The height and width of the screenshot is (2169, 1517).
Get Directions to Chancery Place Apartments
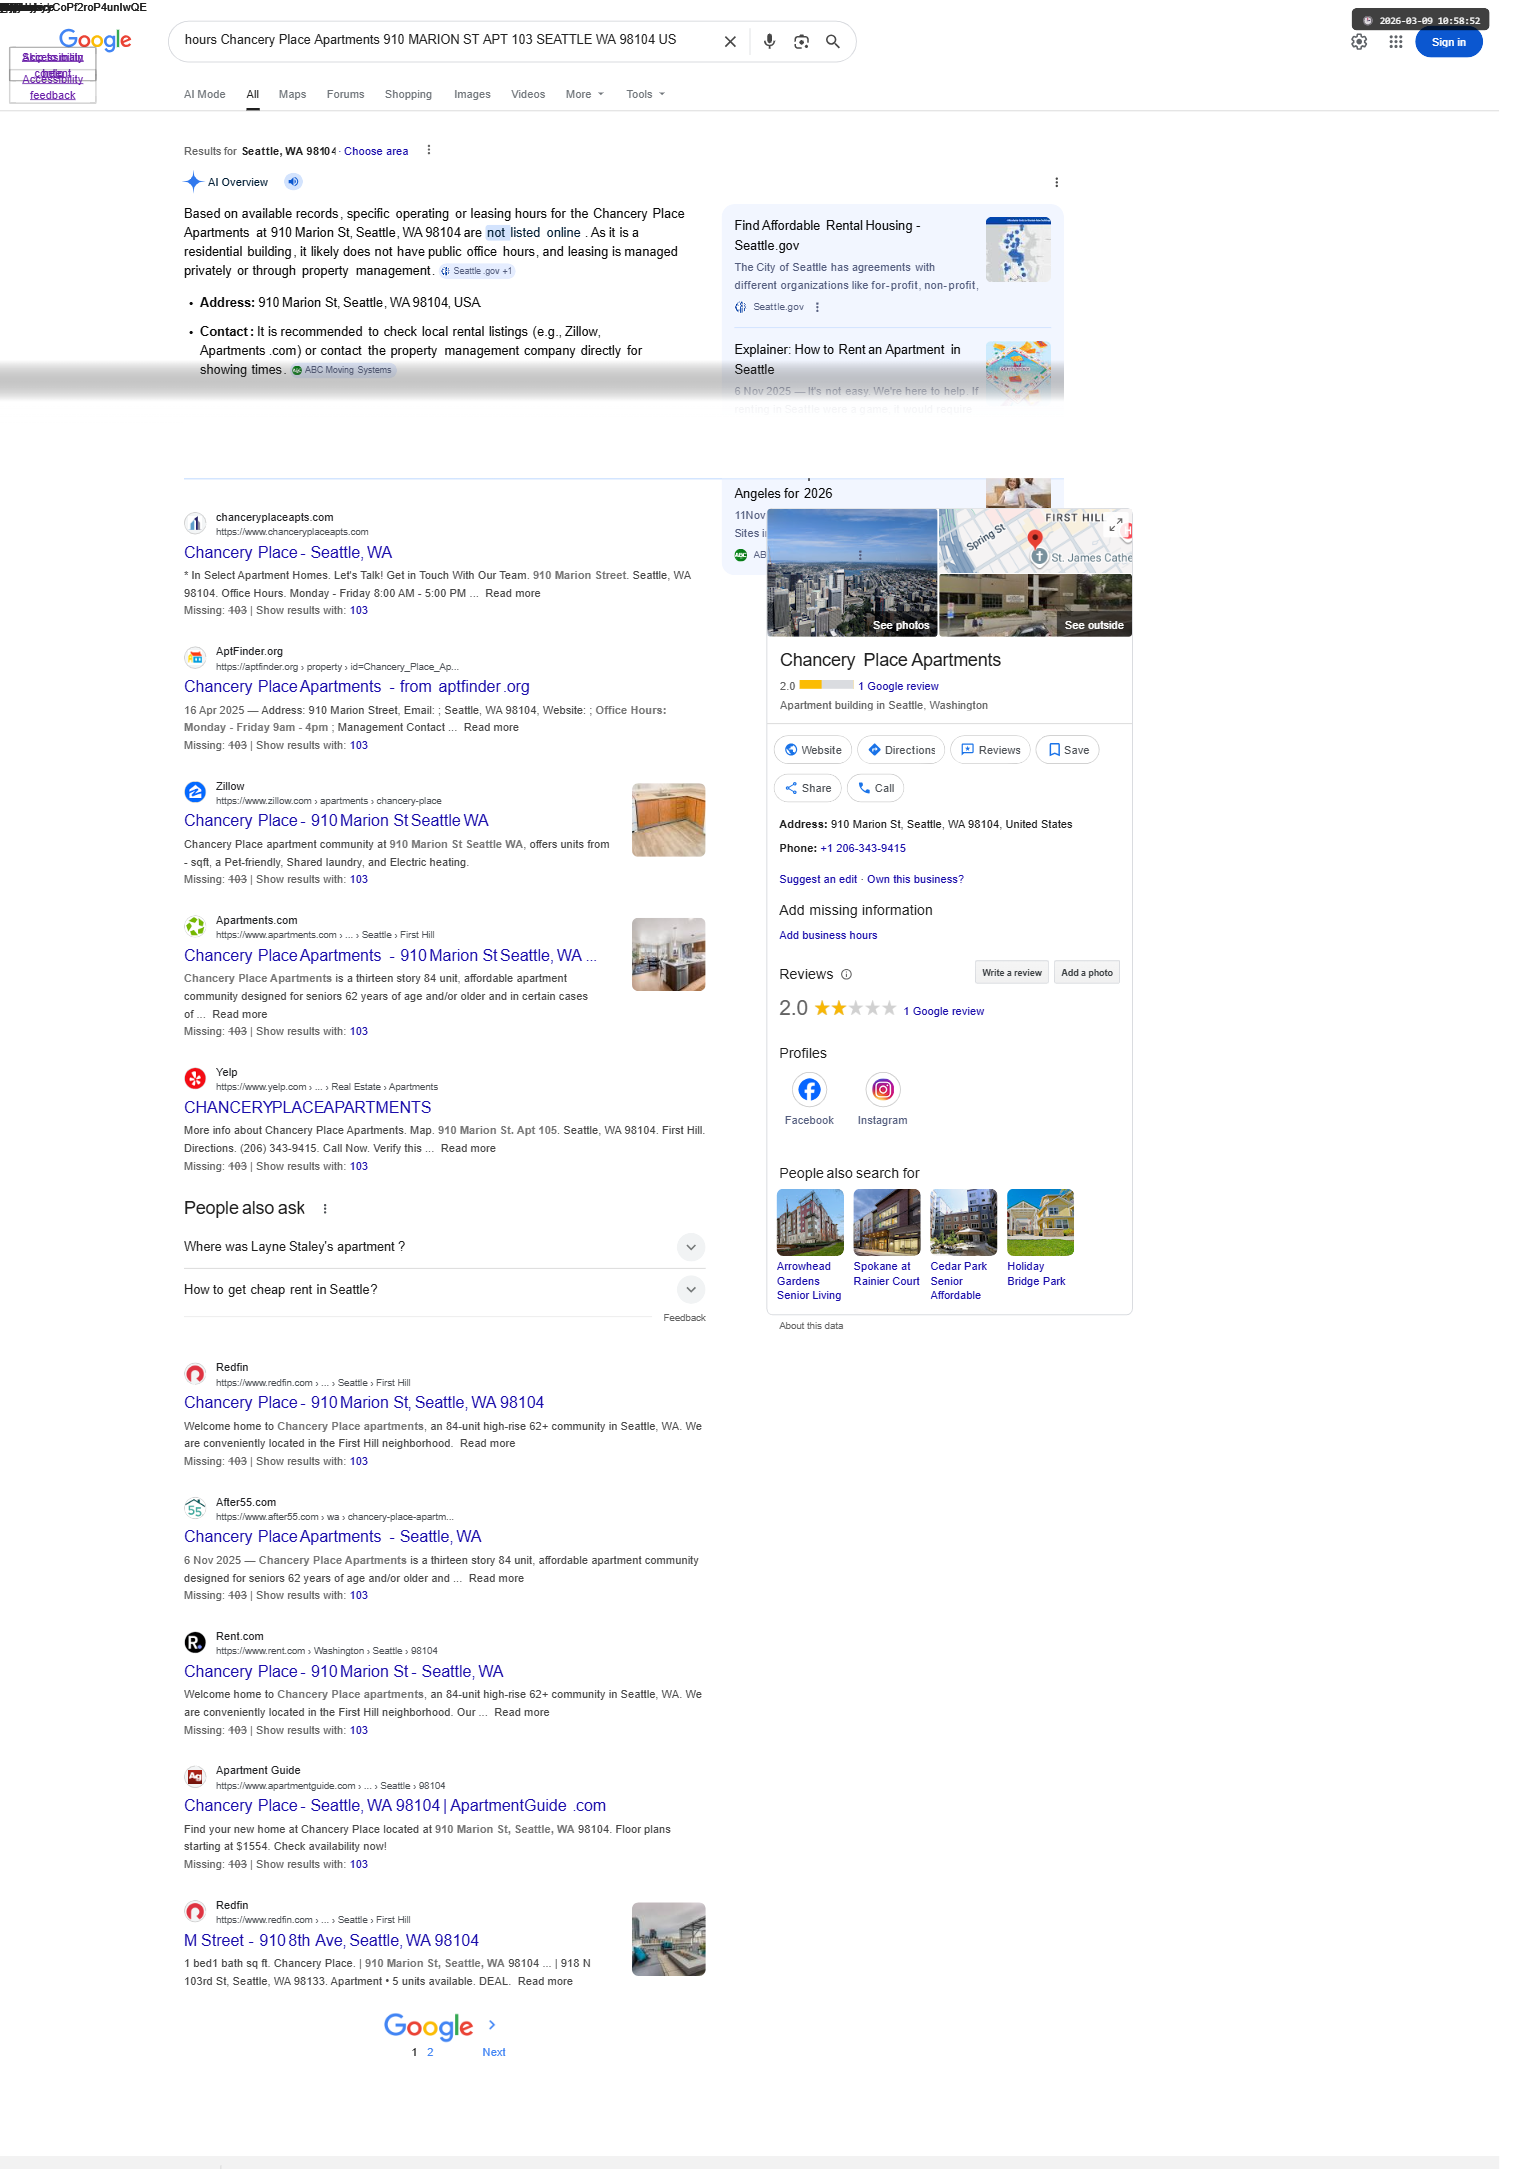click(x=901, y=750)
